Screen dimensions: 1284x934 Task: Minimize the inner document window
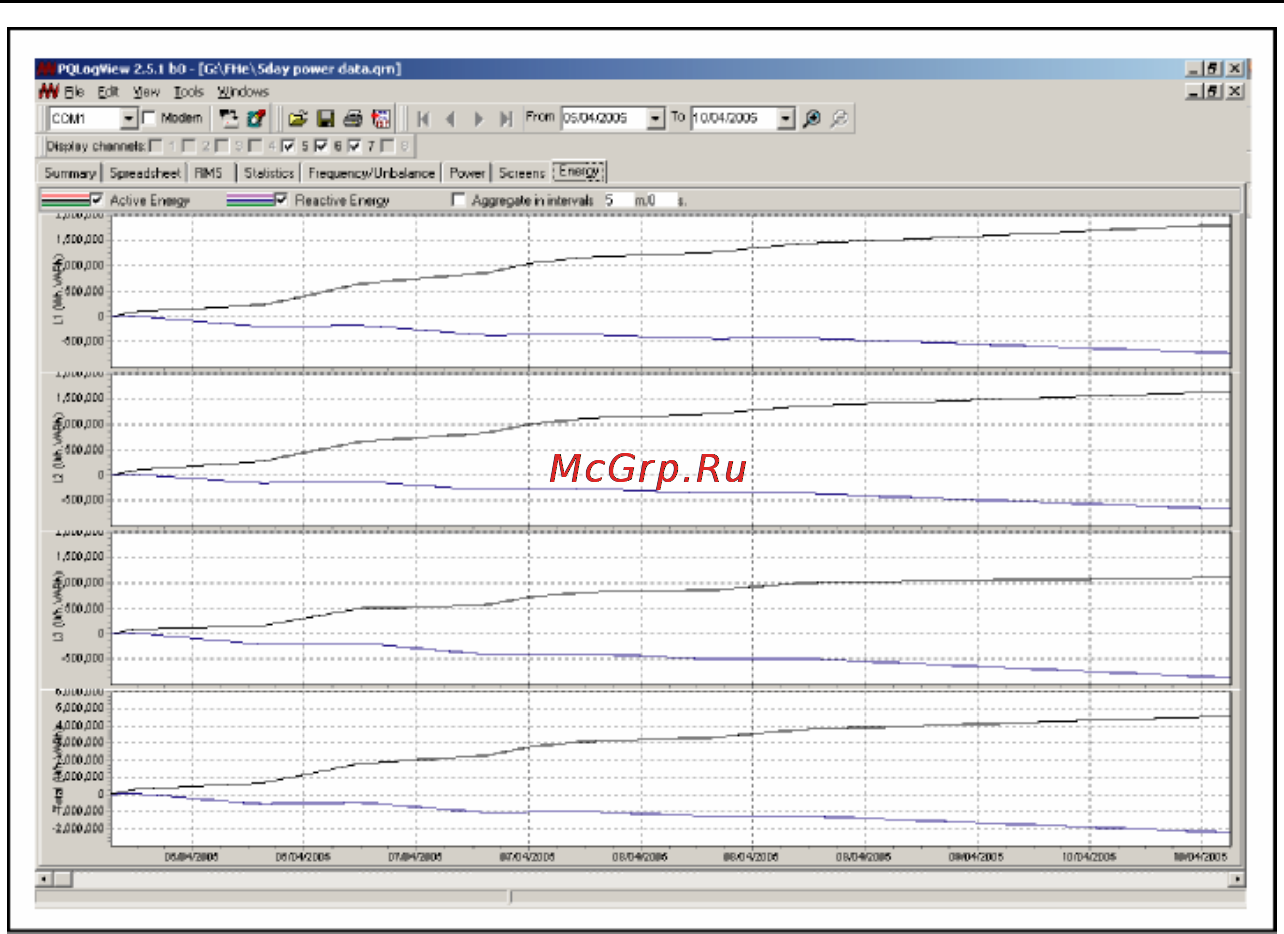pyautogui.click(x=1194, y=91)
